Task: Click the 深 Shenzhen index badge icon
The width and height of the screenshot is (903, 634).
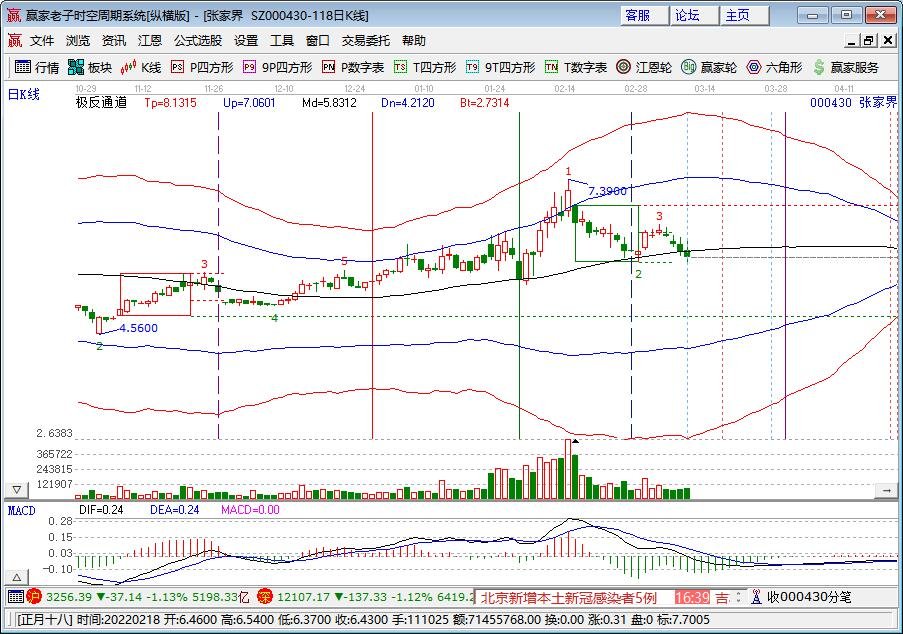Action: tap(264, 597)
